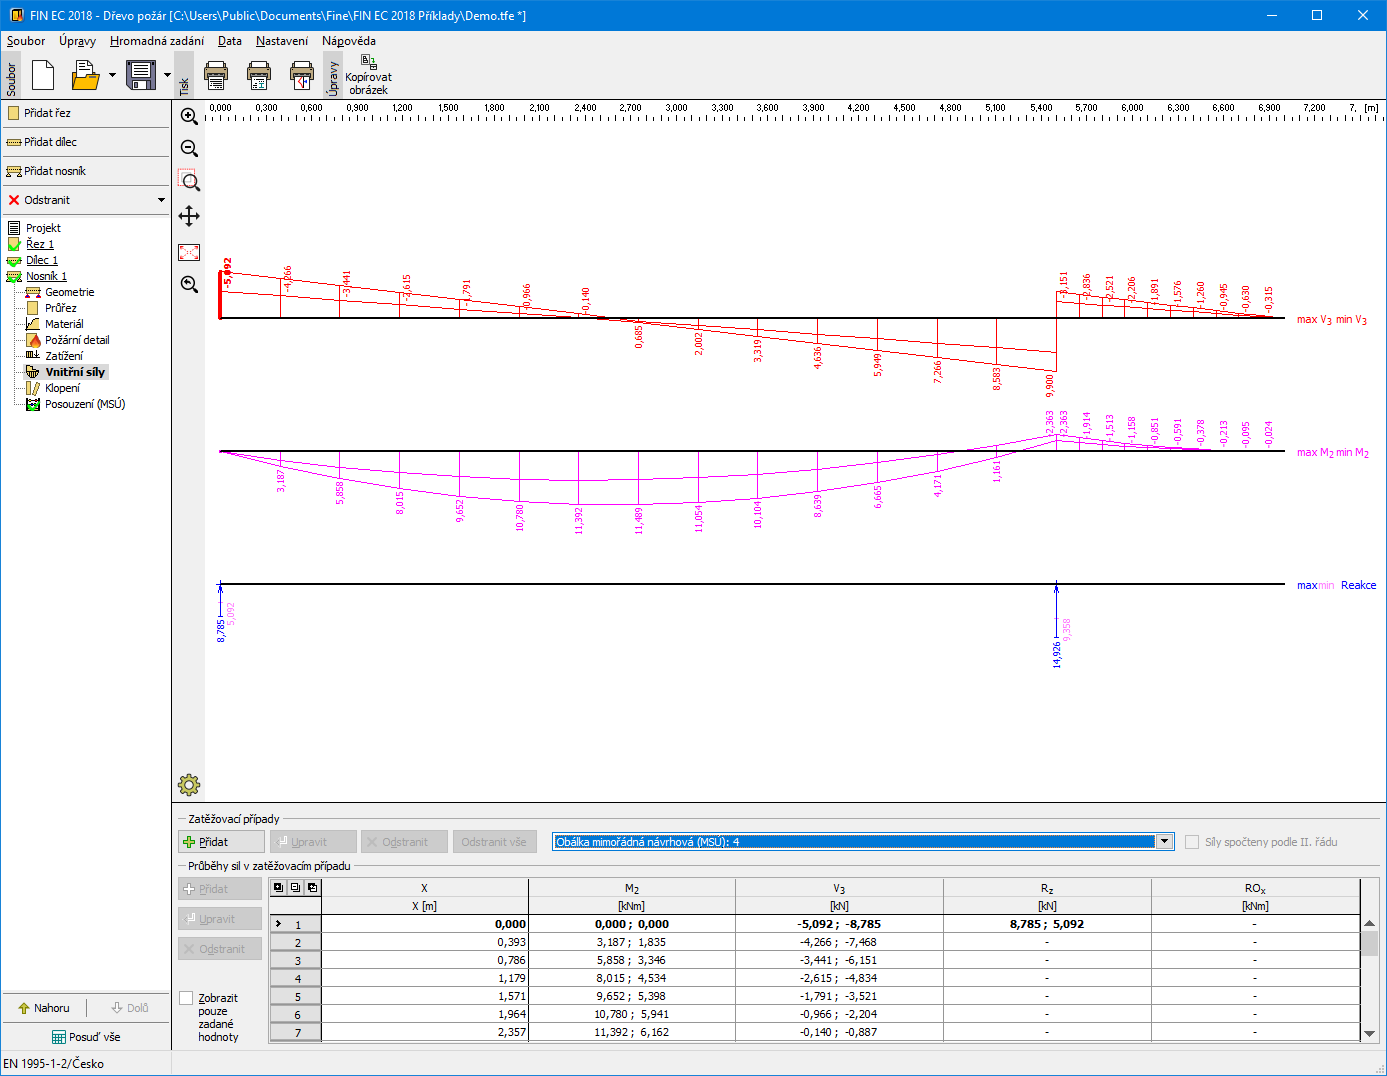
Task: Restore previous zoom with magnifier arrow
Action: [189, 284]
